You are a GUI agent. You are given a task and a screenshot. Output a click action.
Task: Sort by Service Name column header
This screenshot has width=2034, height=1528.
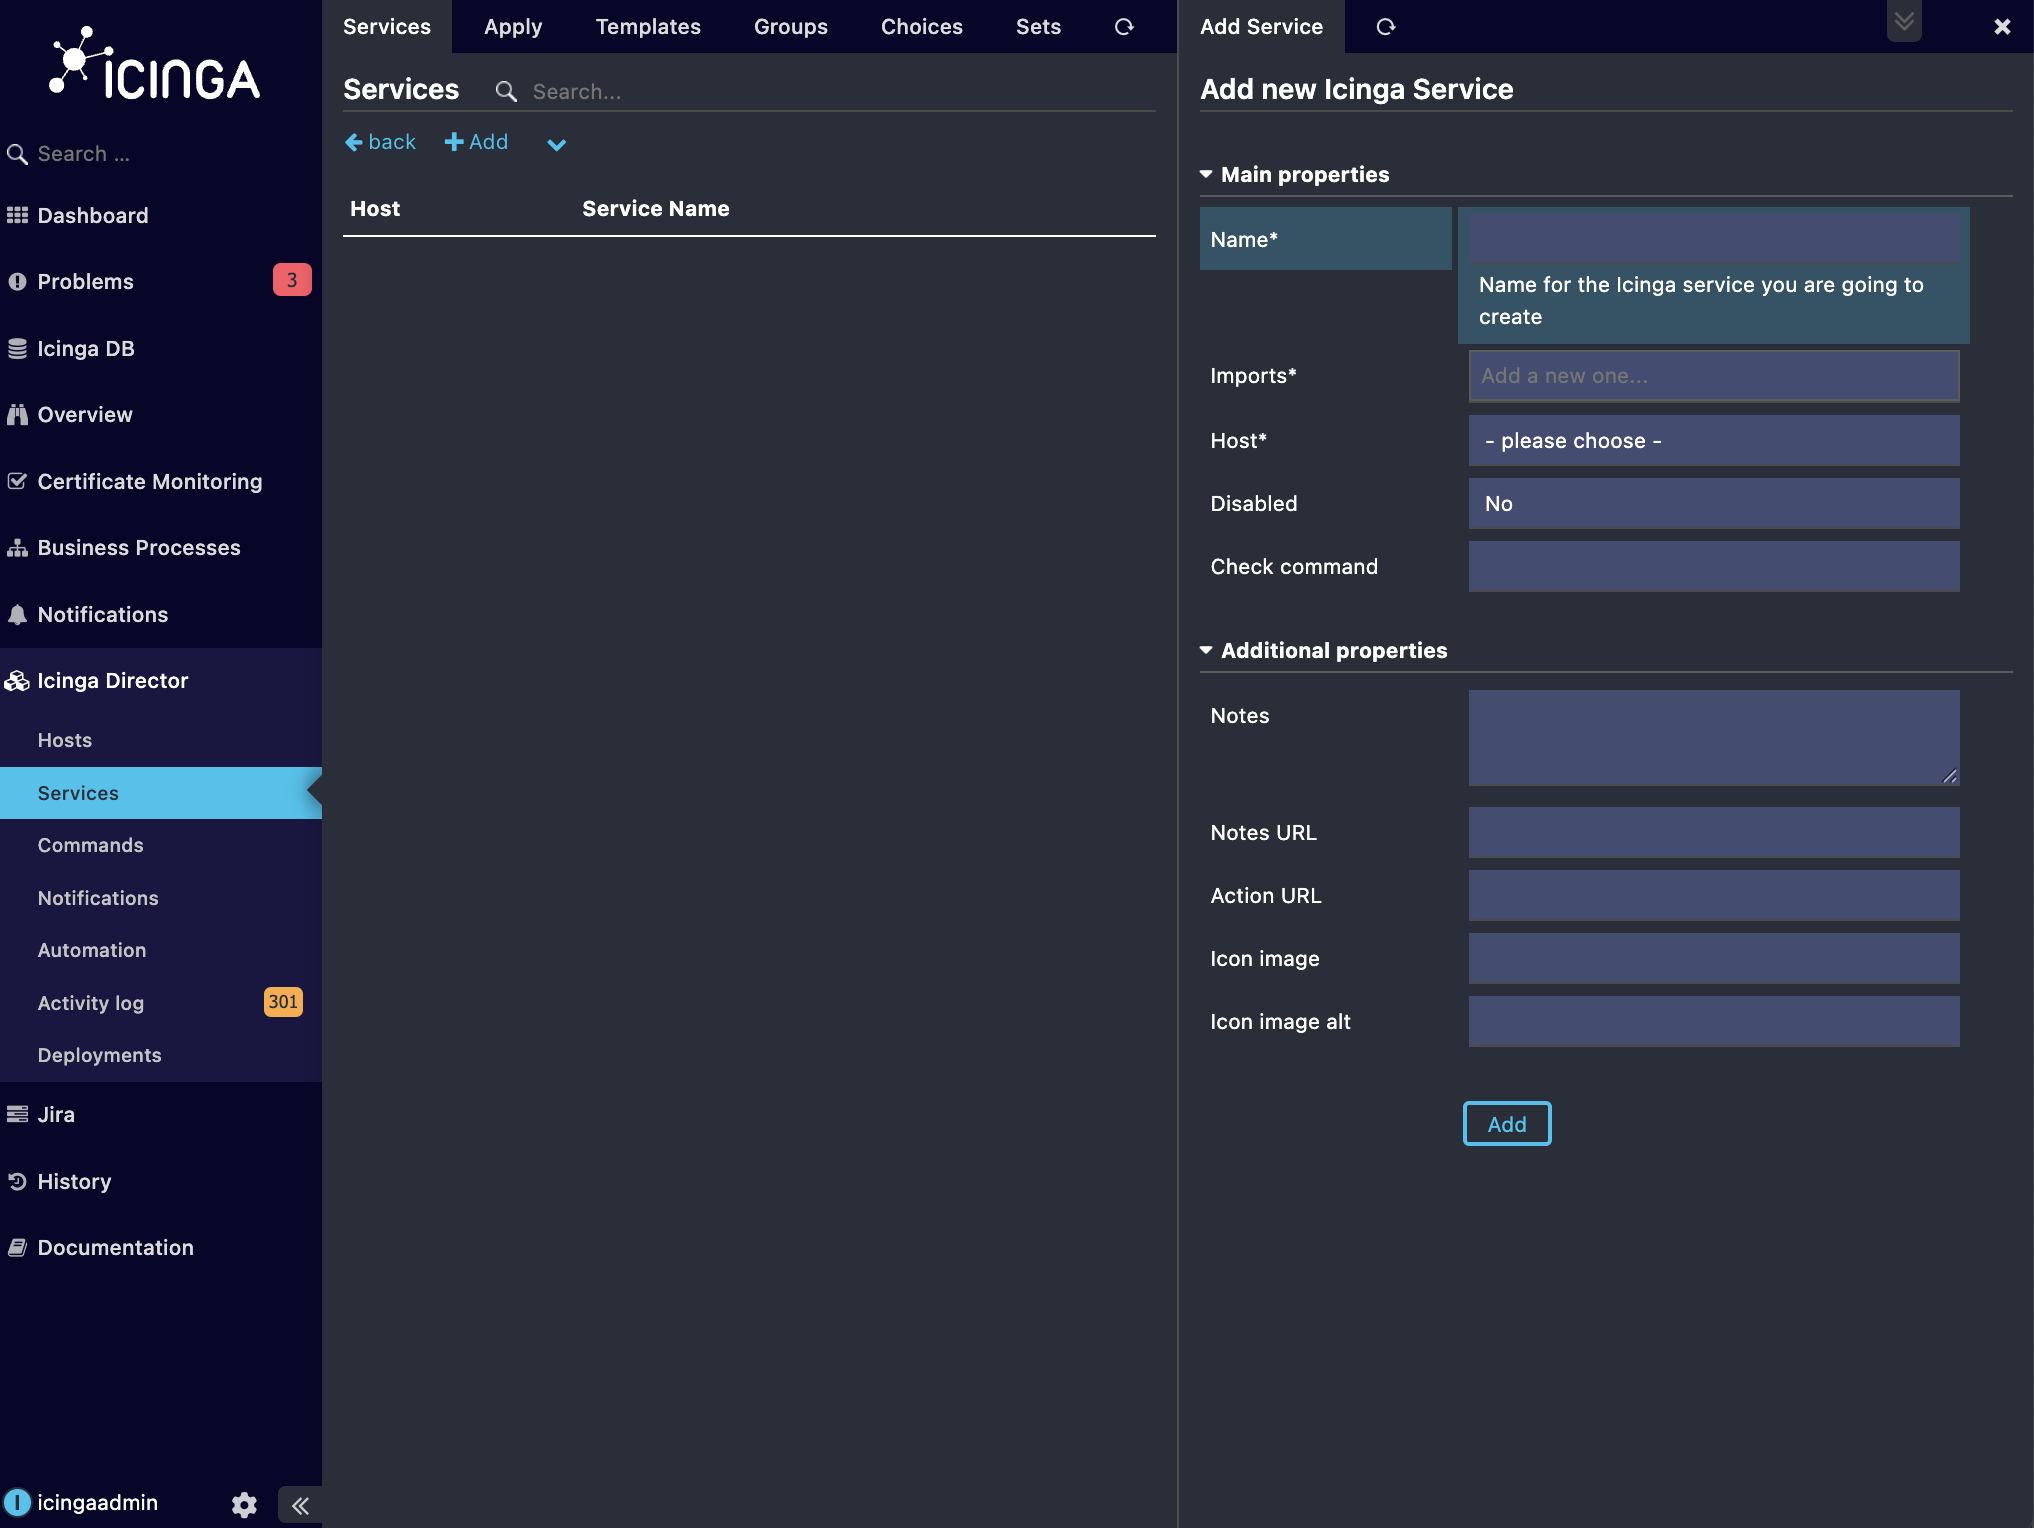(656, 209)
